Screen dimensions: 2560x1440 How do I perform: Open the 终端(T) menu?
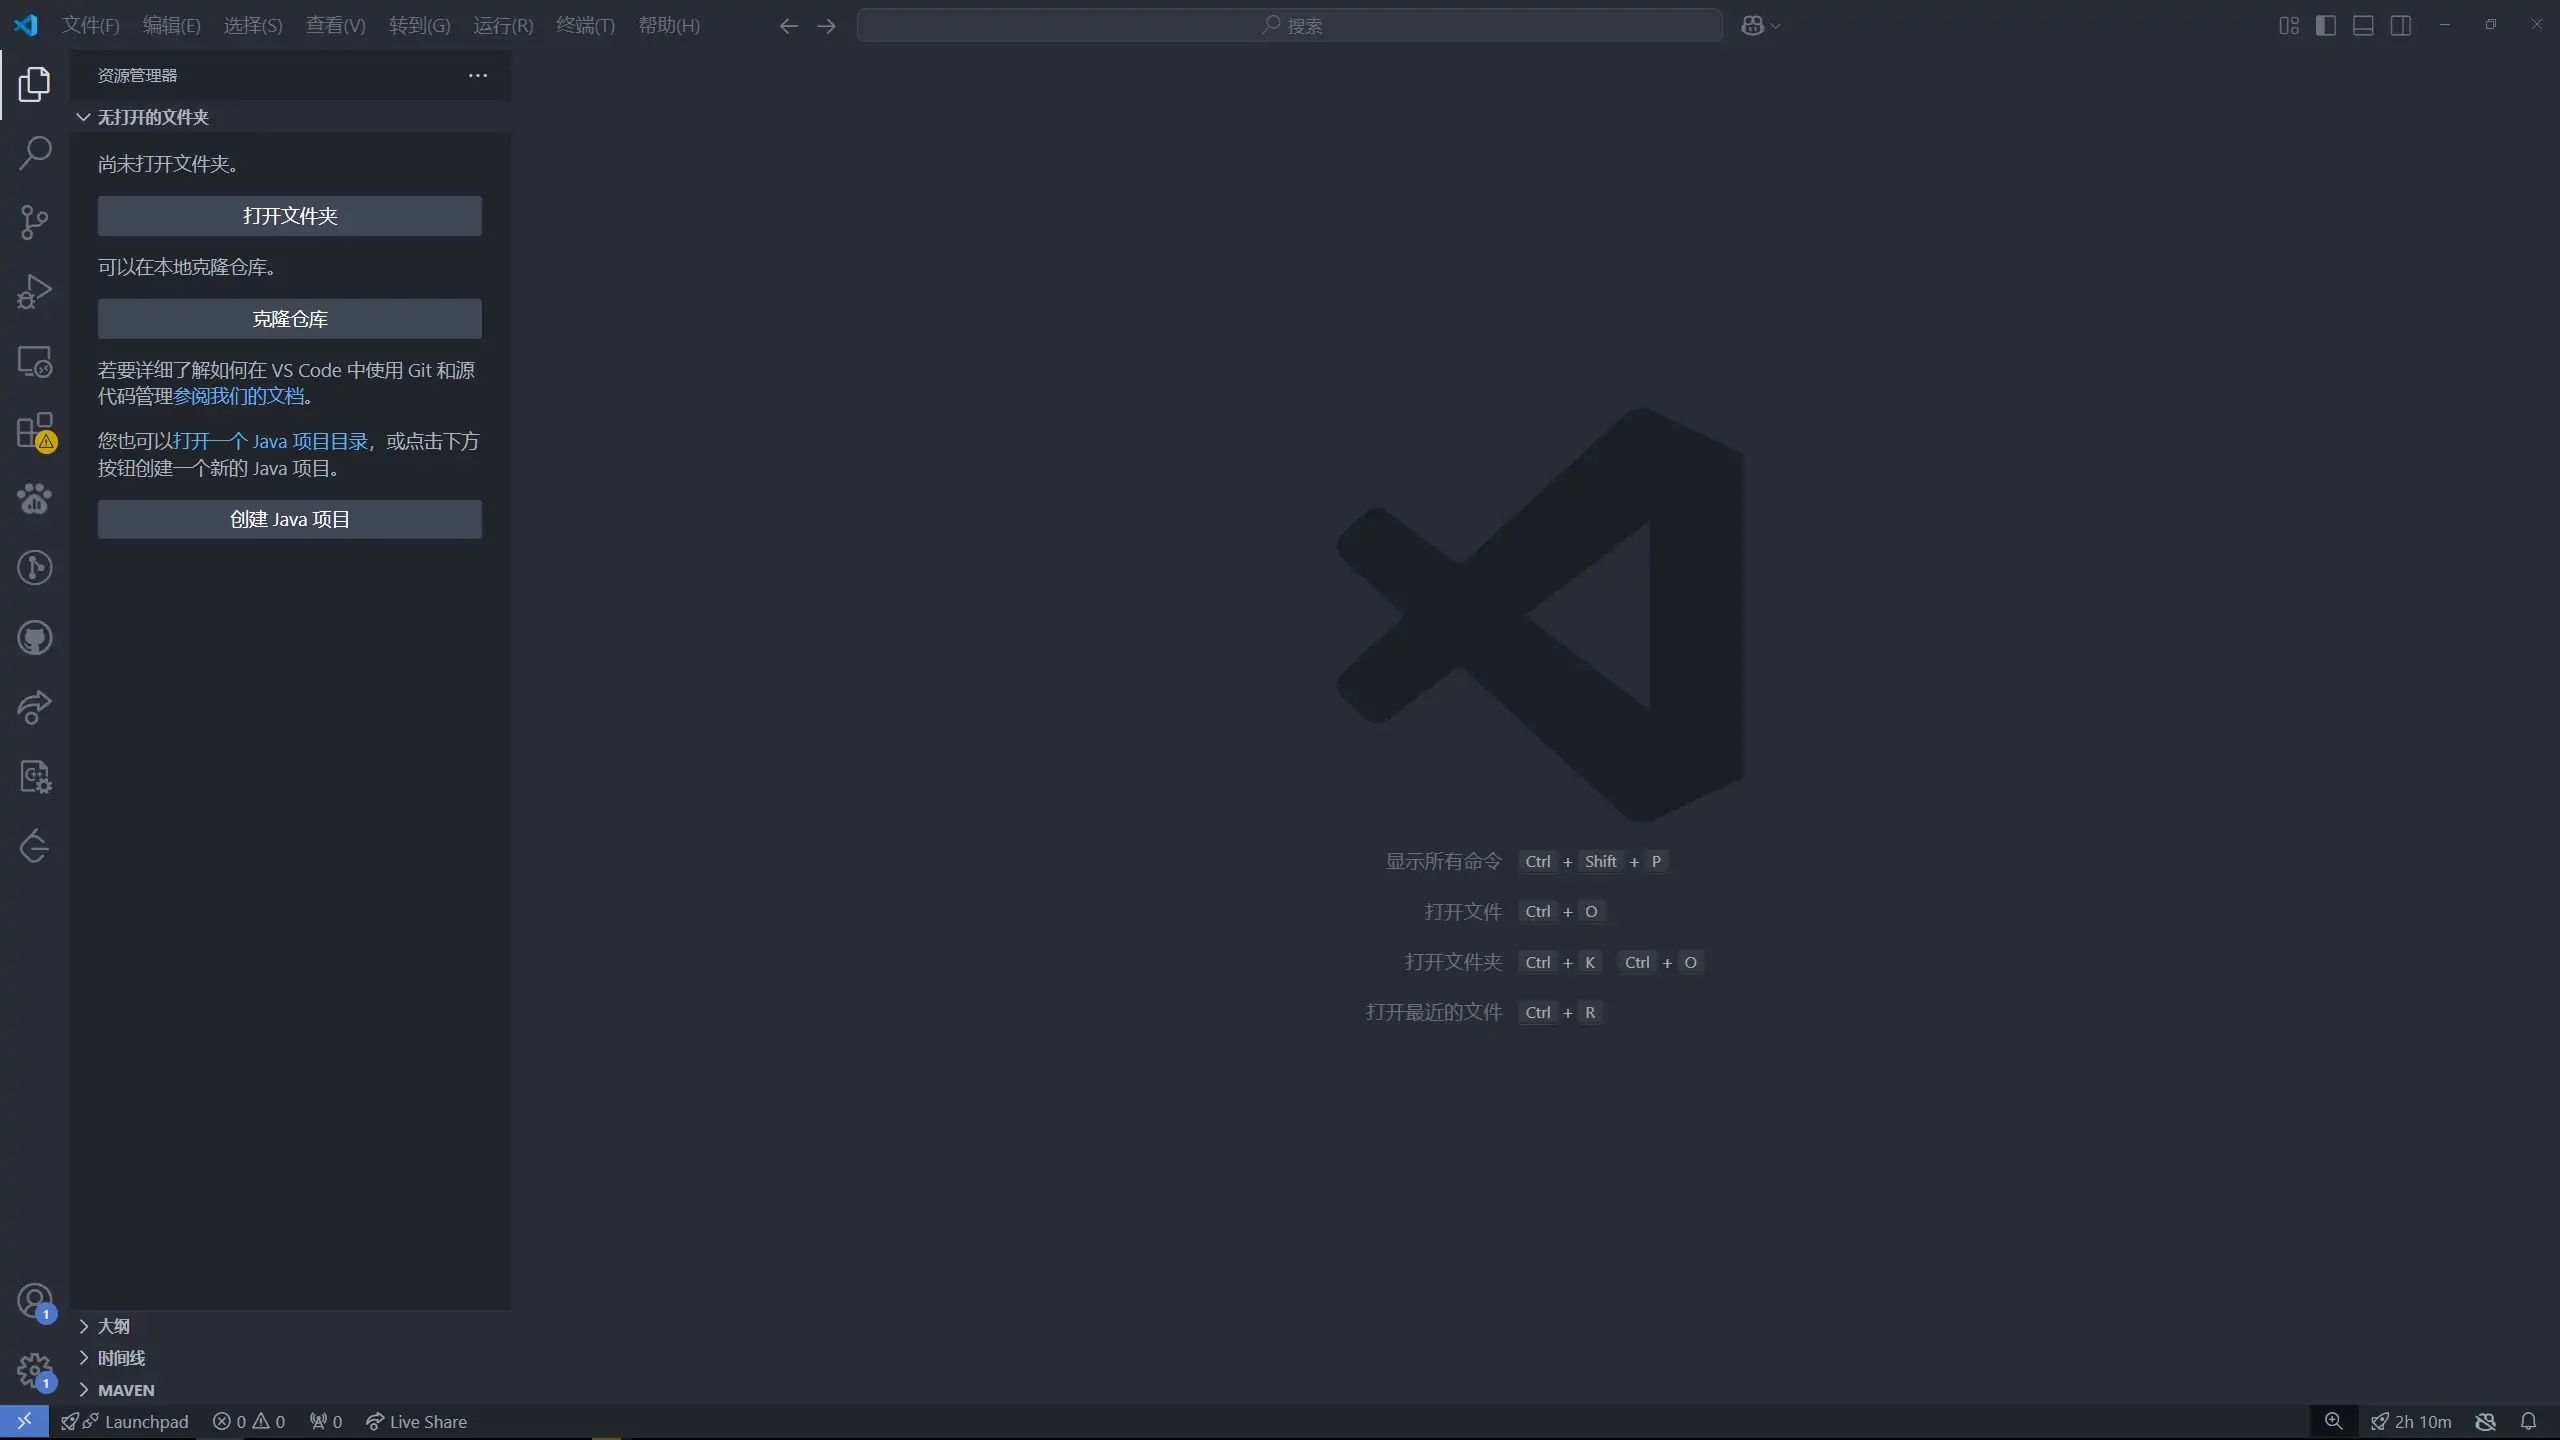pos(585,26)
